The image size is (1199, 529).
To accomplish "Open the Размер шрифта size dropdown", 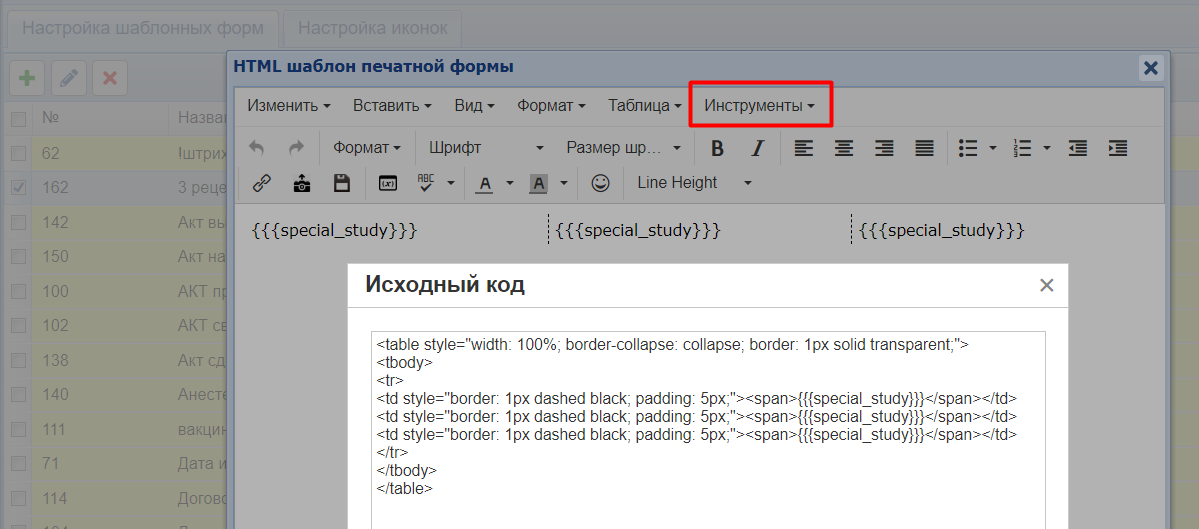I will [622, 148].
